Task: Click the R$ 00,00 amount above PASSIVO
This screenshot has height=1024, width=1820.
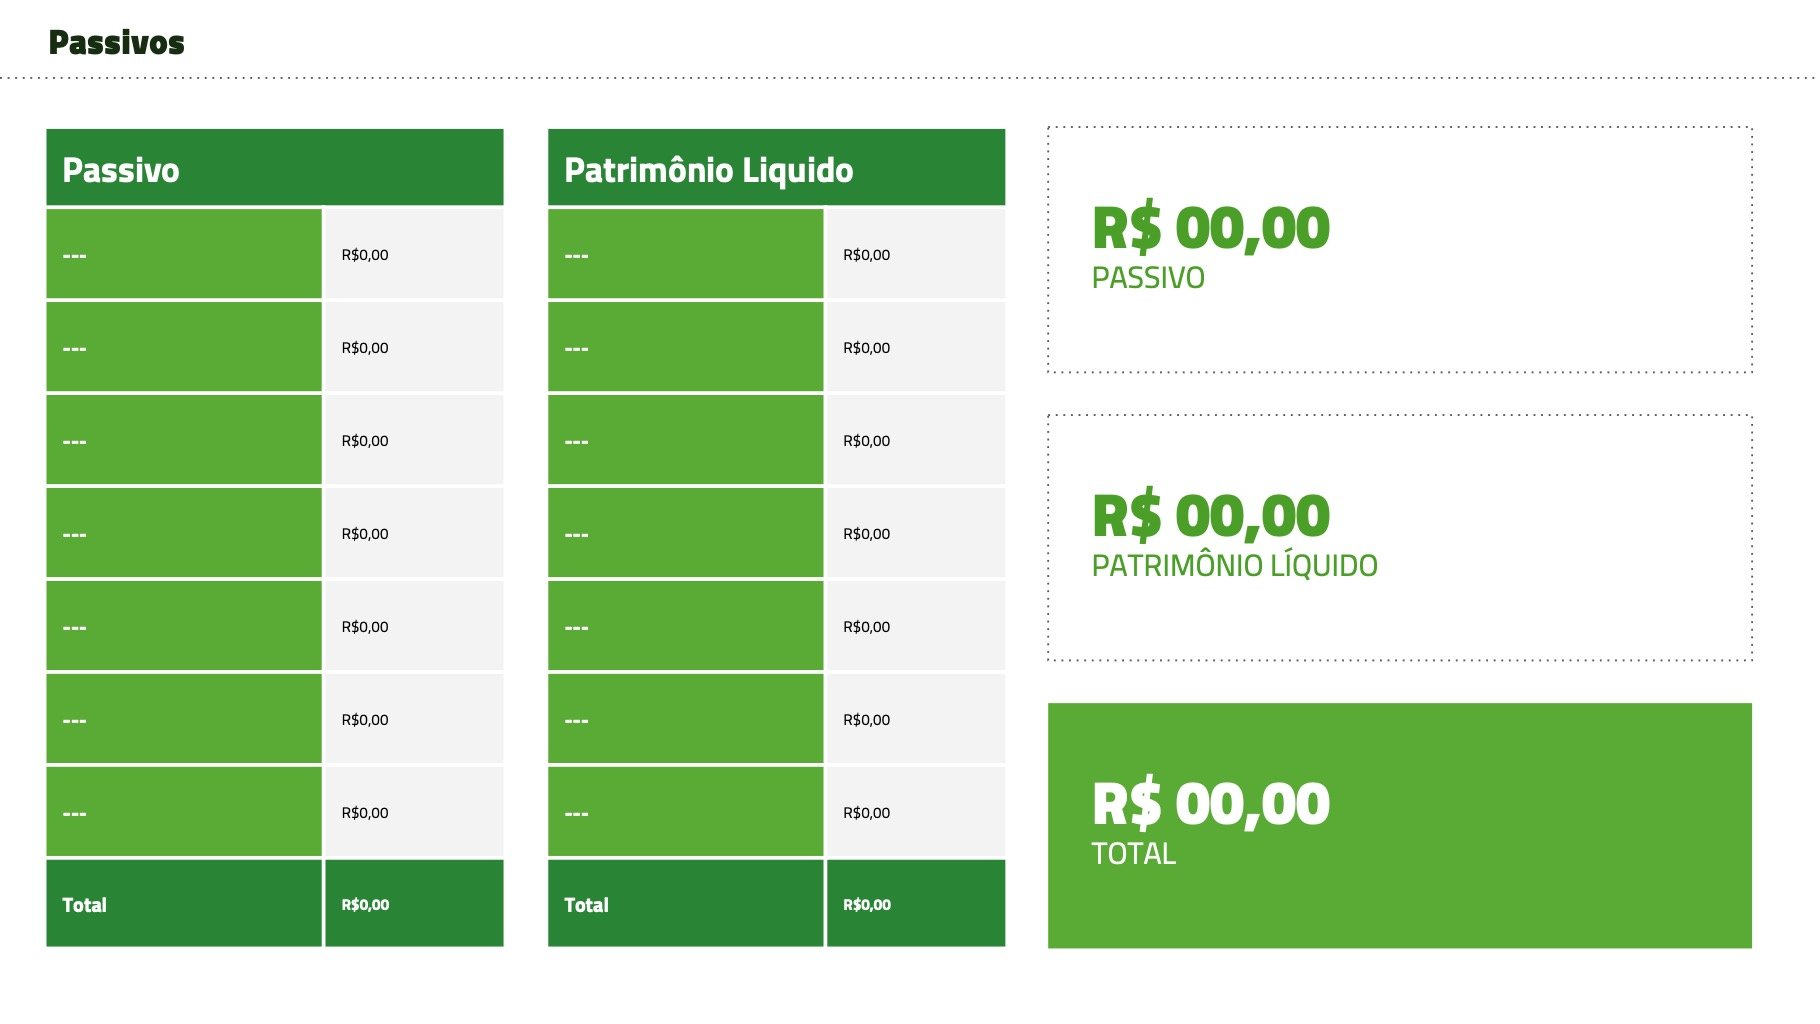Action: click(1210, 228)
